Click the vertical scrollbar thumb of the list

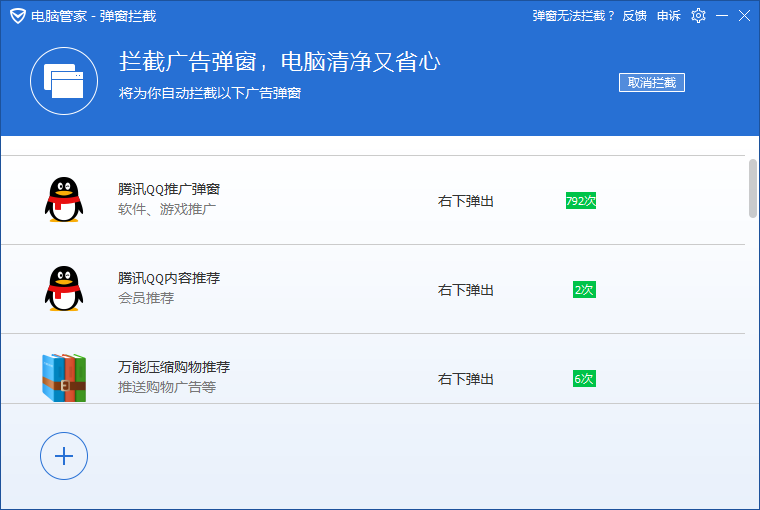[753, 188]
